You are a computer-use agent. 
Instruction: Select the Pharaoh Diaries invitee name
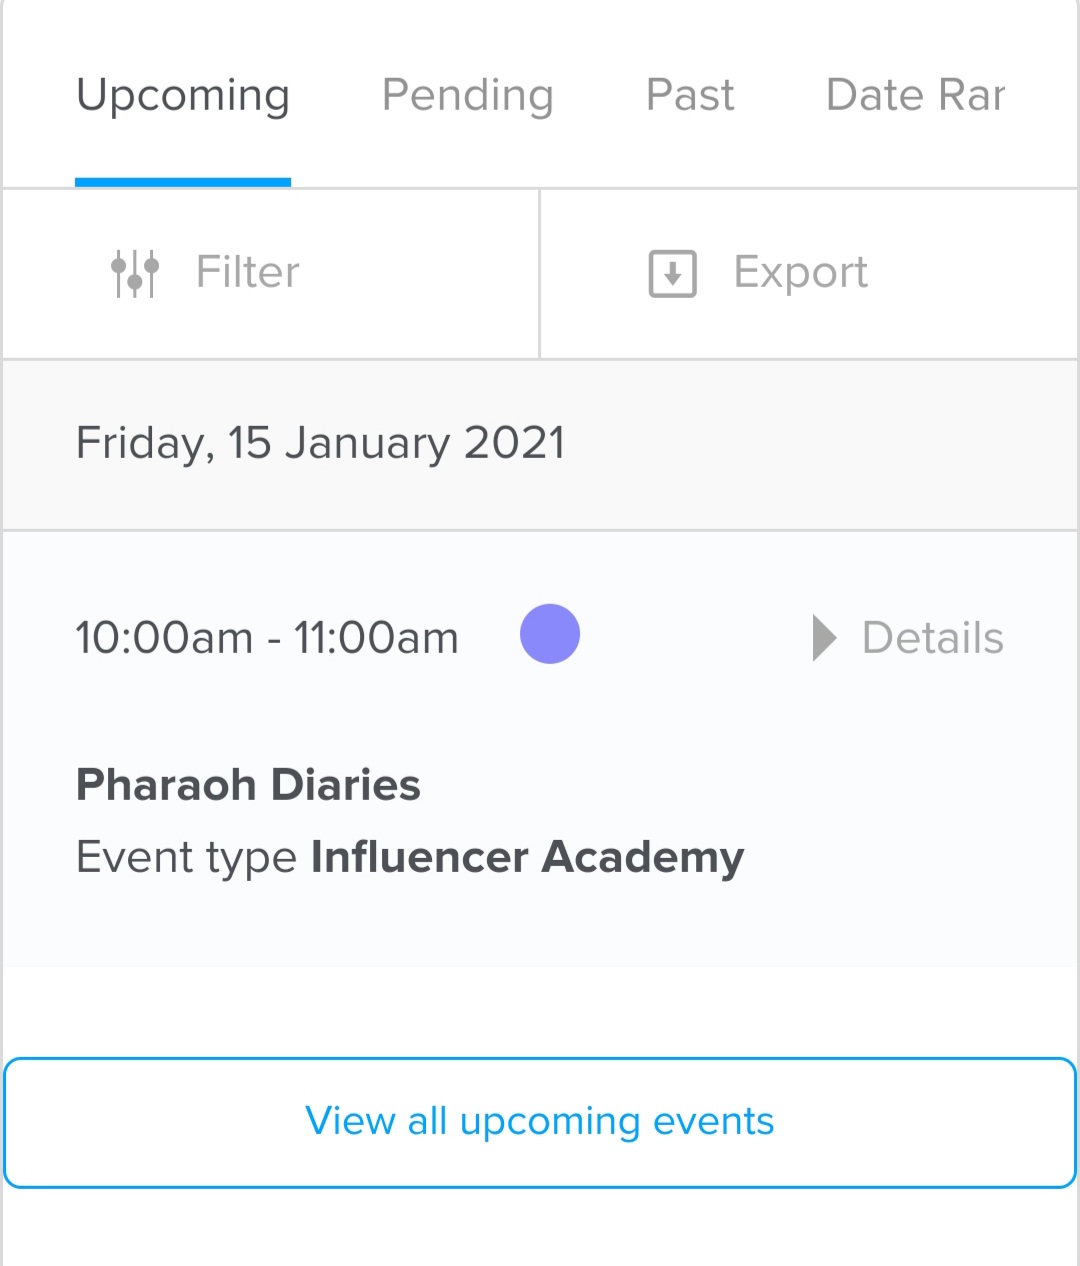[x=248, y=785]
